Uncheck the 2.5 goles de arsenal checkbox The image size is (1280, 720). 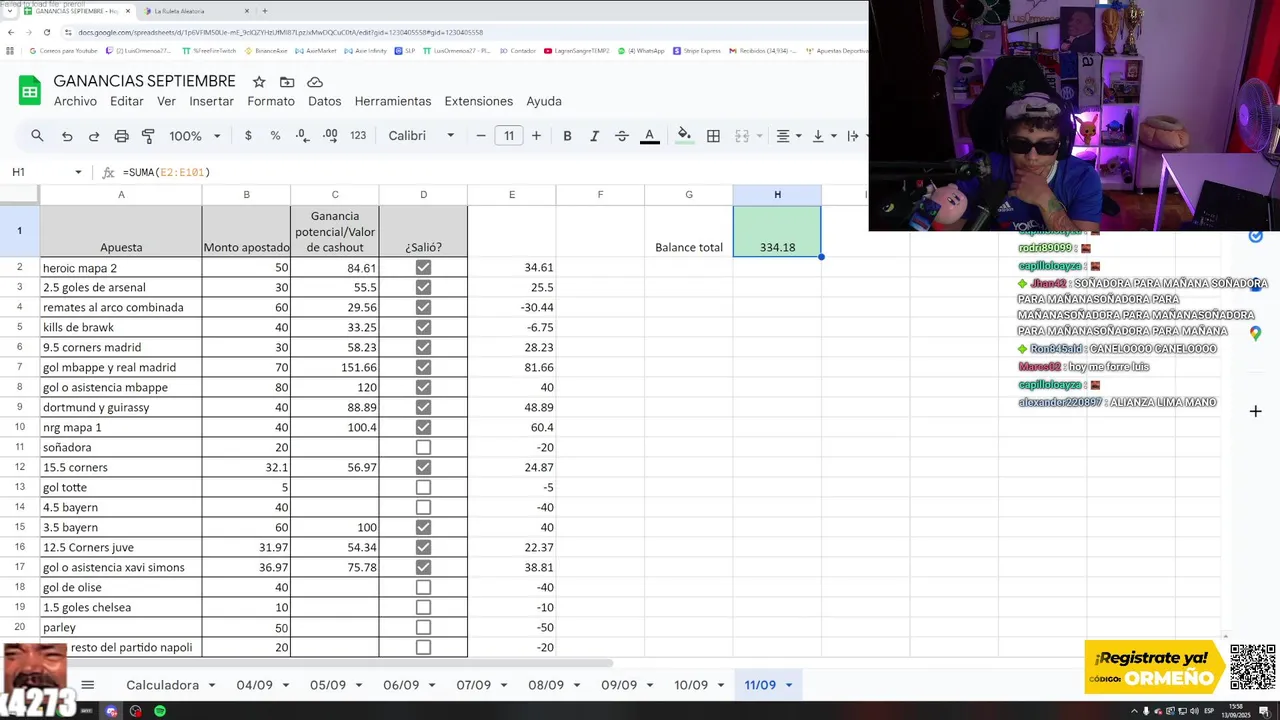(x=423, y=287)
